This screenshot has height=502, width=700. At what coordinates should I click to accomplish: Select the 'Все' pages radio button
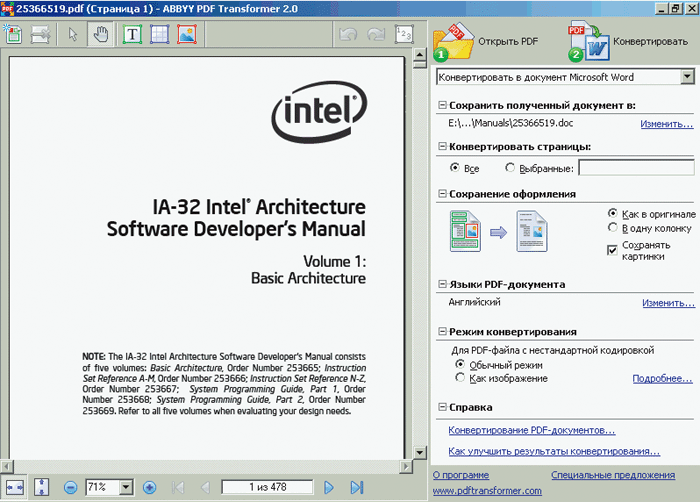pos(454,167)
